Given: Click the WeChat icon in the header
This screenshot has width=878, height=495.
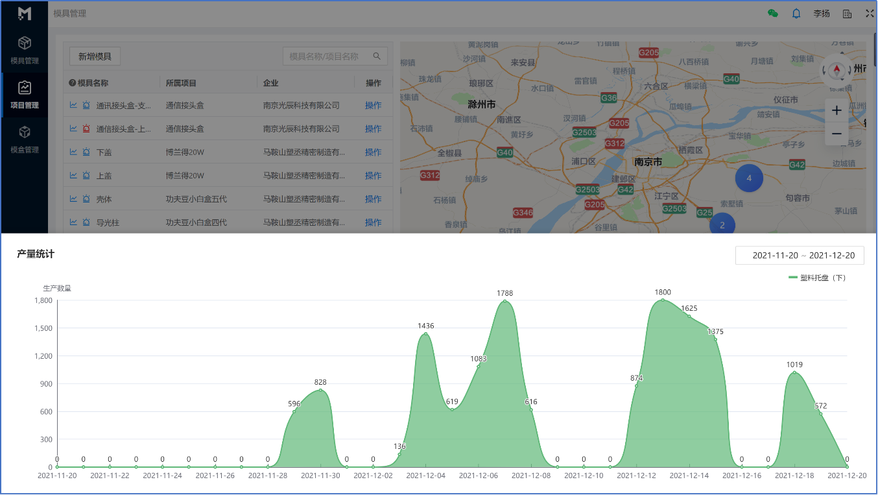Looking at the screenshot, I should click(772, 14).
